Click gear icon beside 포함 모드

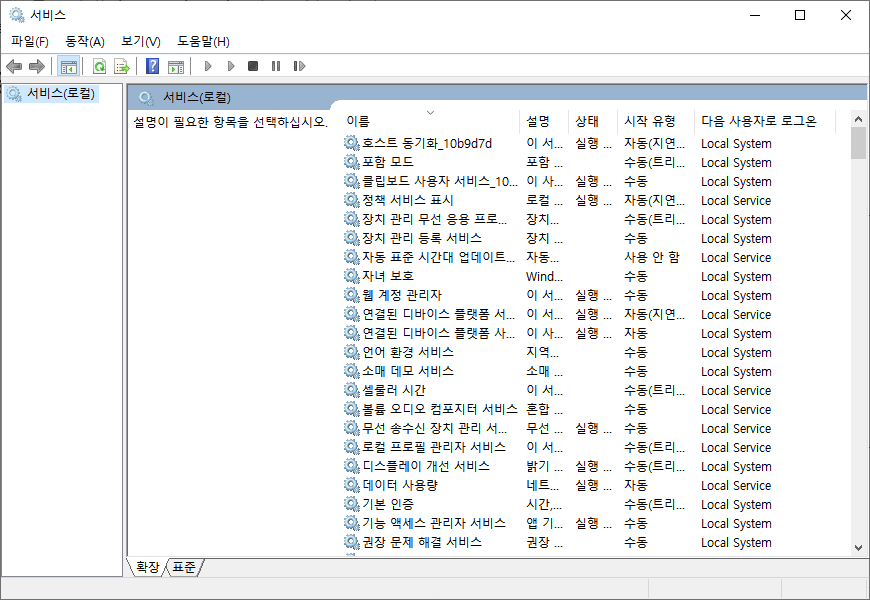click(352, 162)
